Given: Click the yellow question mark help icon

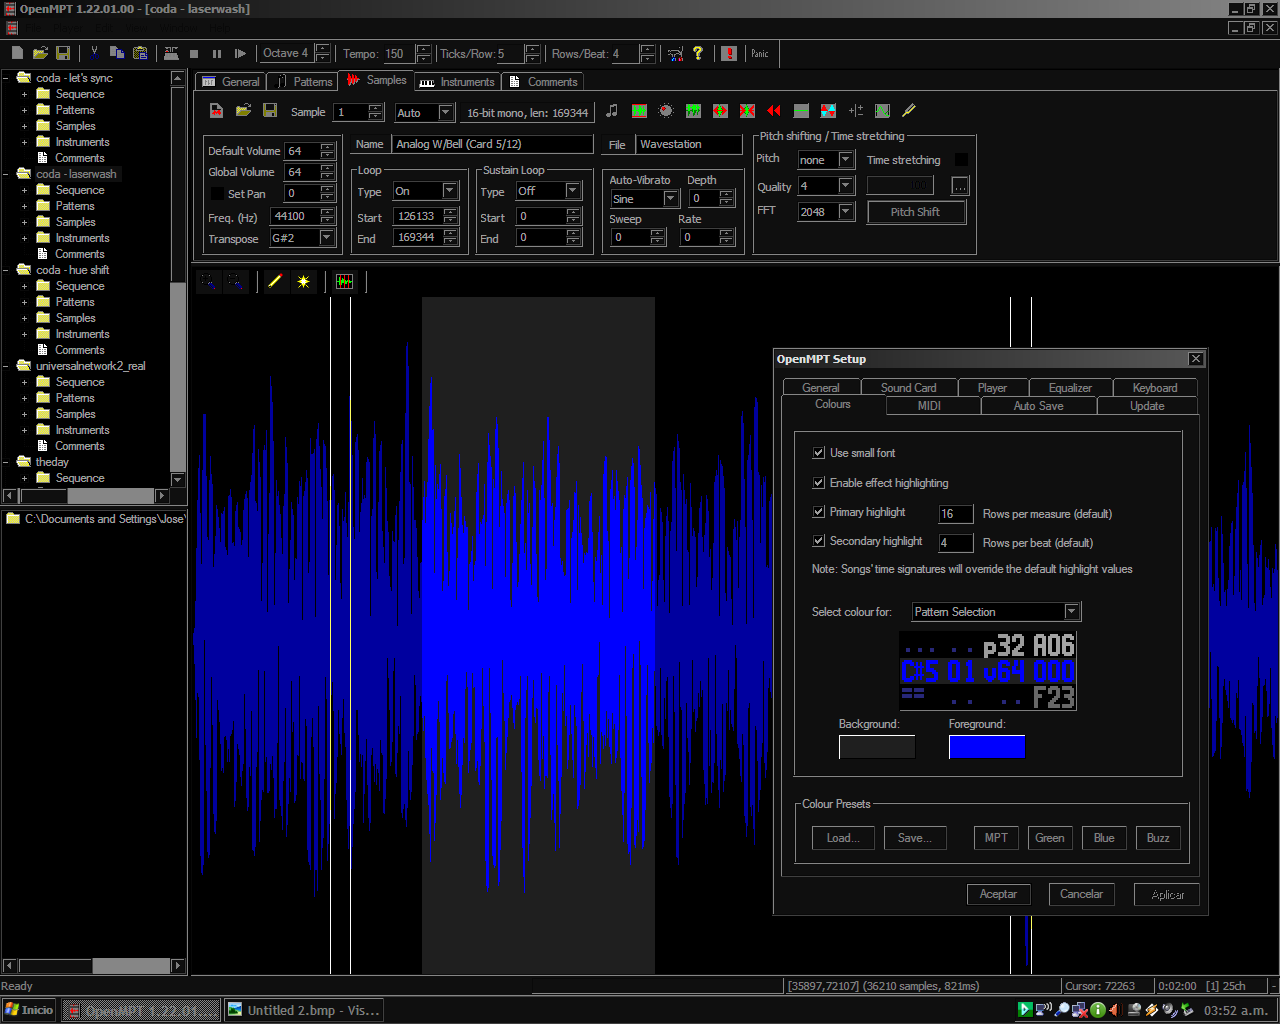Looking at the screenshot, I should click(698, 54).
